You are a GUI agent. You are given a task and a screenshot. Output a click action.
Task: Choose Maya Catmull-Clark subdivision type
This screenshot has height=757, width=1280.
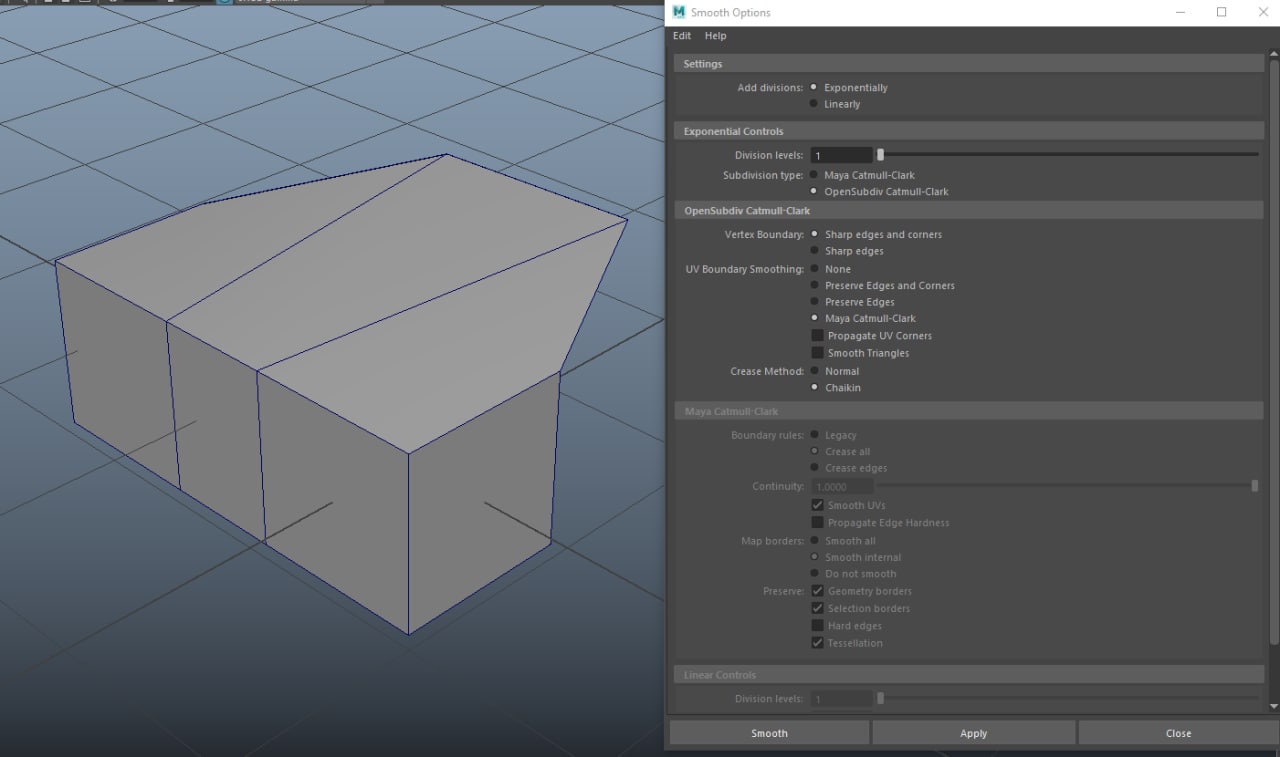coord(814,175)
